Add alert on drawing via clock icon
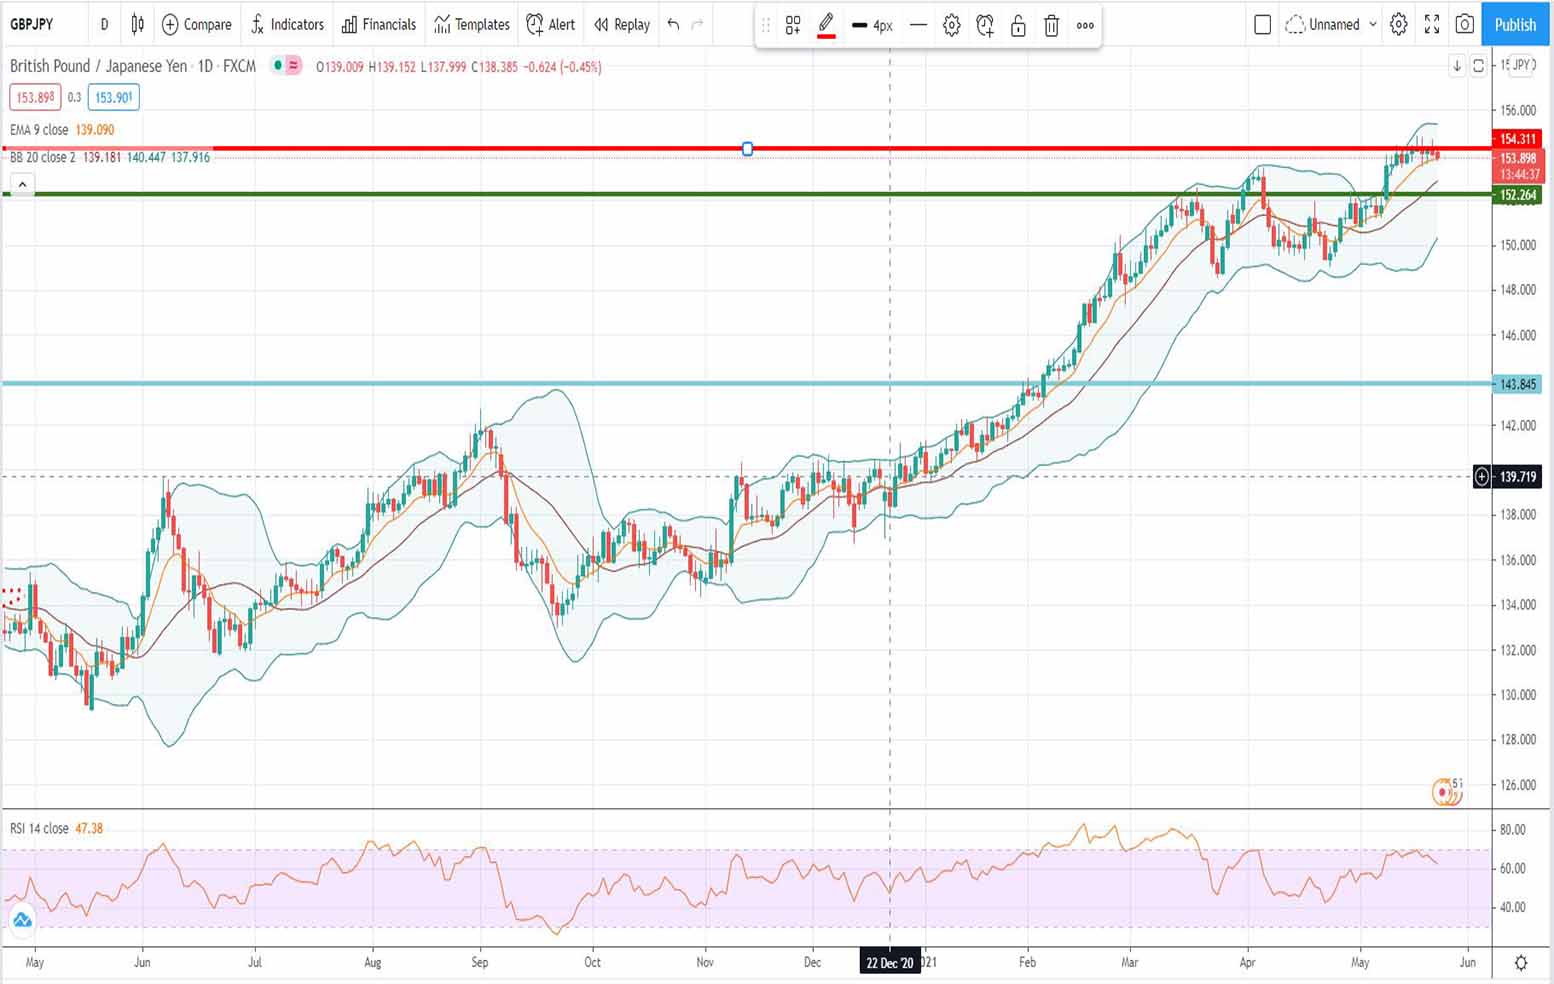 point(985,26)
